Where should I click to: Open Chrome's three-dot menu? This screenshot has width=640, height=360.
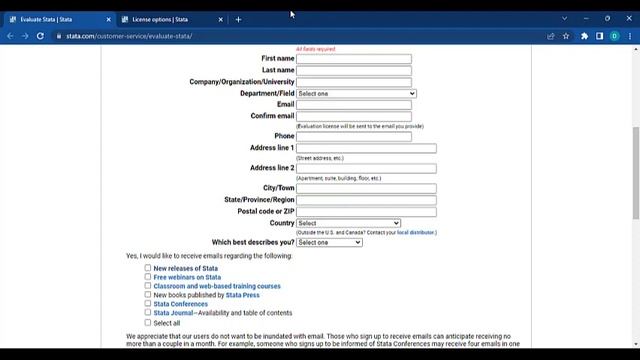[x=630, y=36]
